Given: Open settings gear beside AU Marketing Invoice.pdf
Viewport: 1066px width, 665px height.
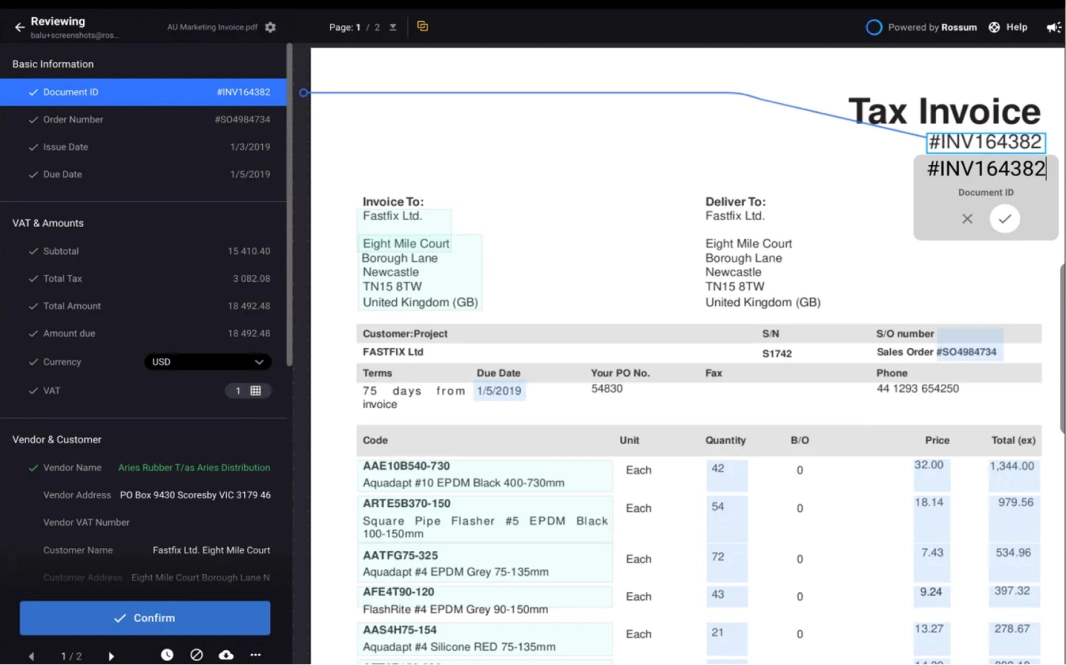Looking at the screenshot, I should [x=270, y=27].
